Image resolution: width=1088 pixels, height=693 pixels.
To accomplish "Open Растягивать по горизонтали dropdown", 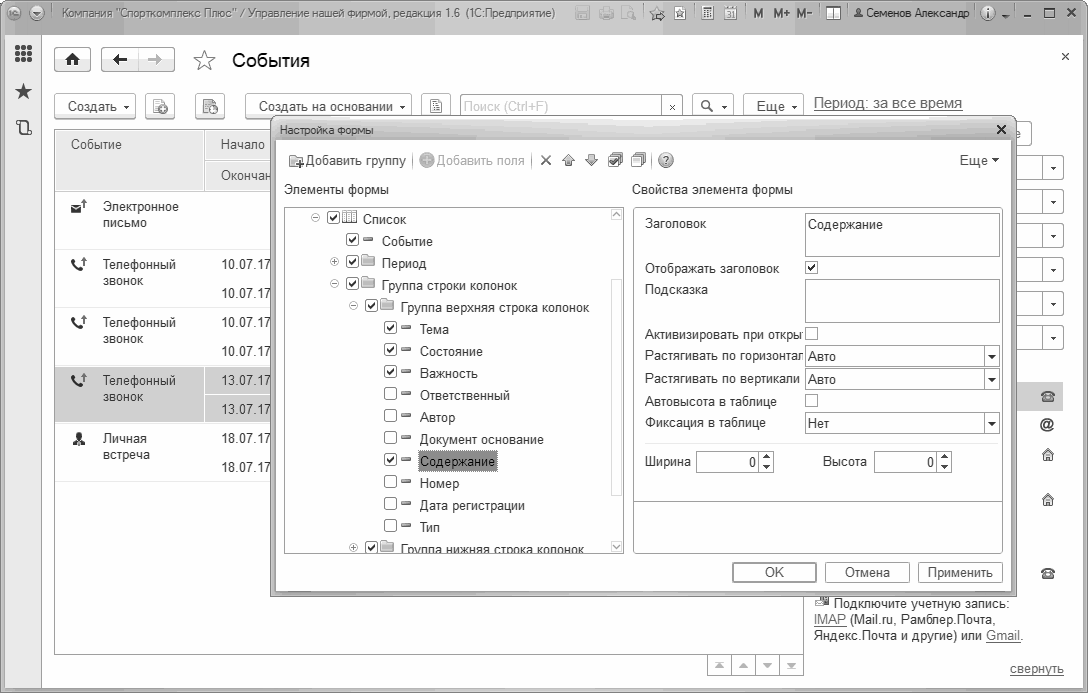I will [x=991, y=357].
